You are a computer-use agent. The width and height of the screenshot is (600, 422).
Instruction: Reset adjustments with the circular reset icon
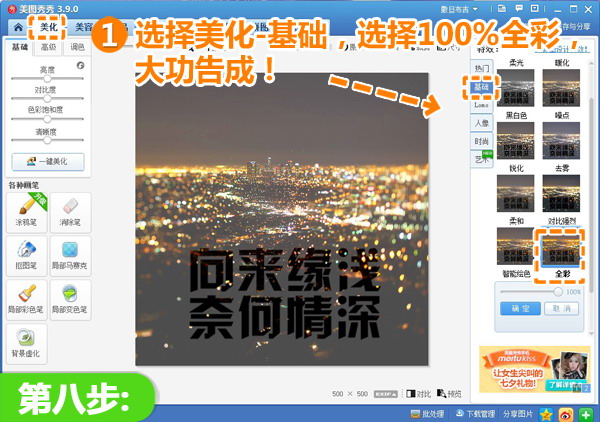[80, 65]
